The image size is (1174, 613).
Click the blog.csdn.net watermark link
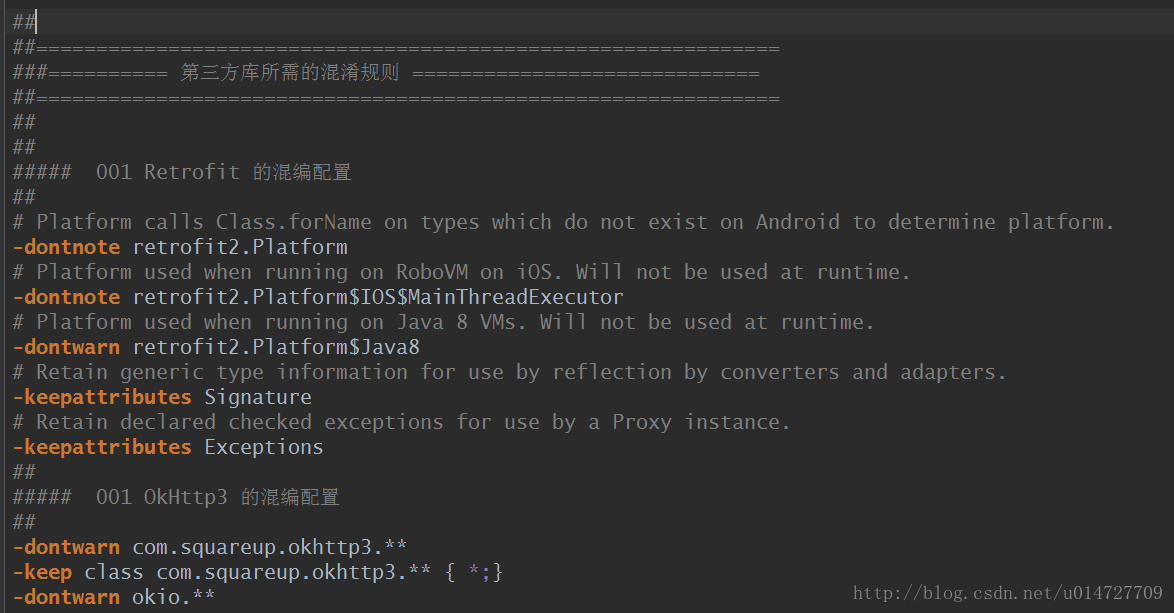[1008, 594]
